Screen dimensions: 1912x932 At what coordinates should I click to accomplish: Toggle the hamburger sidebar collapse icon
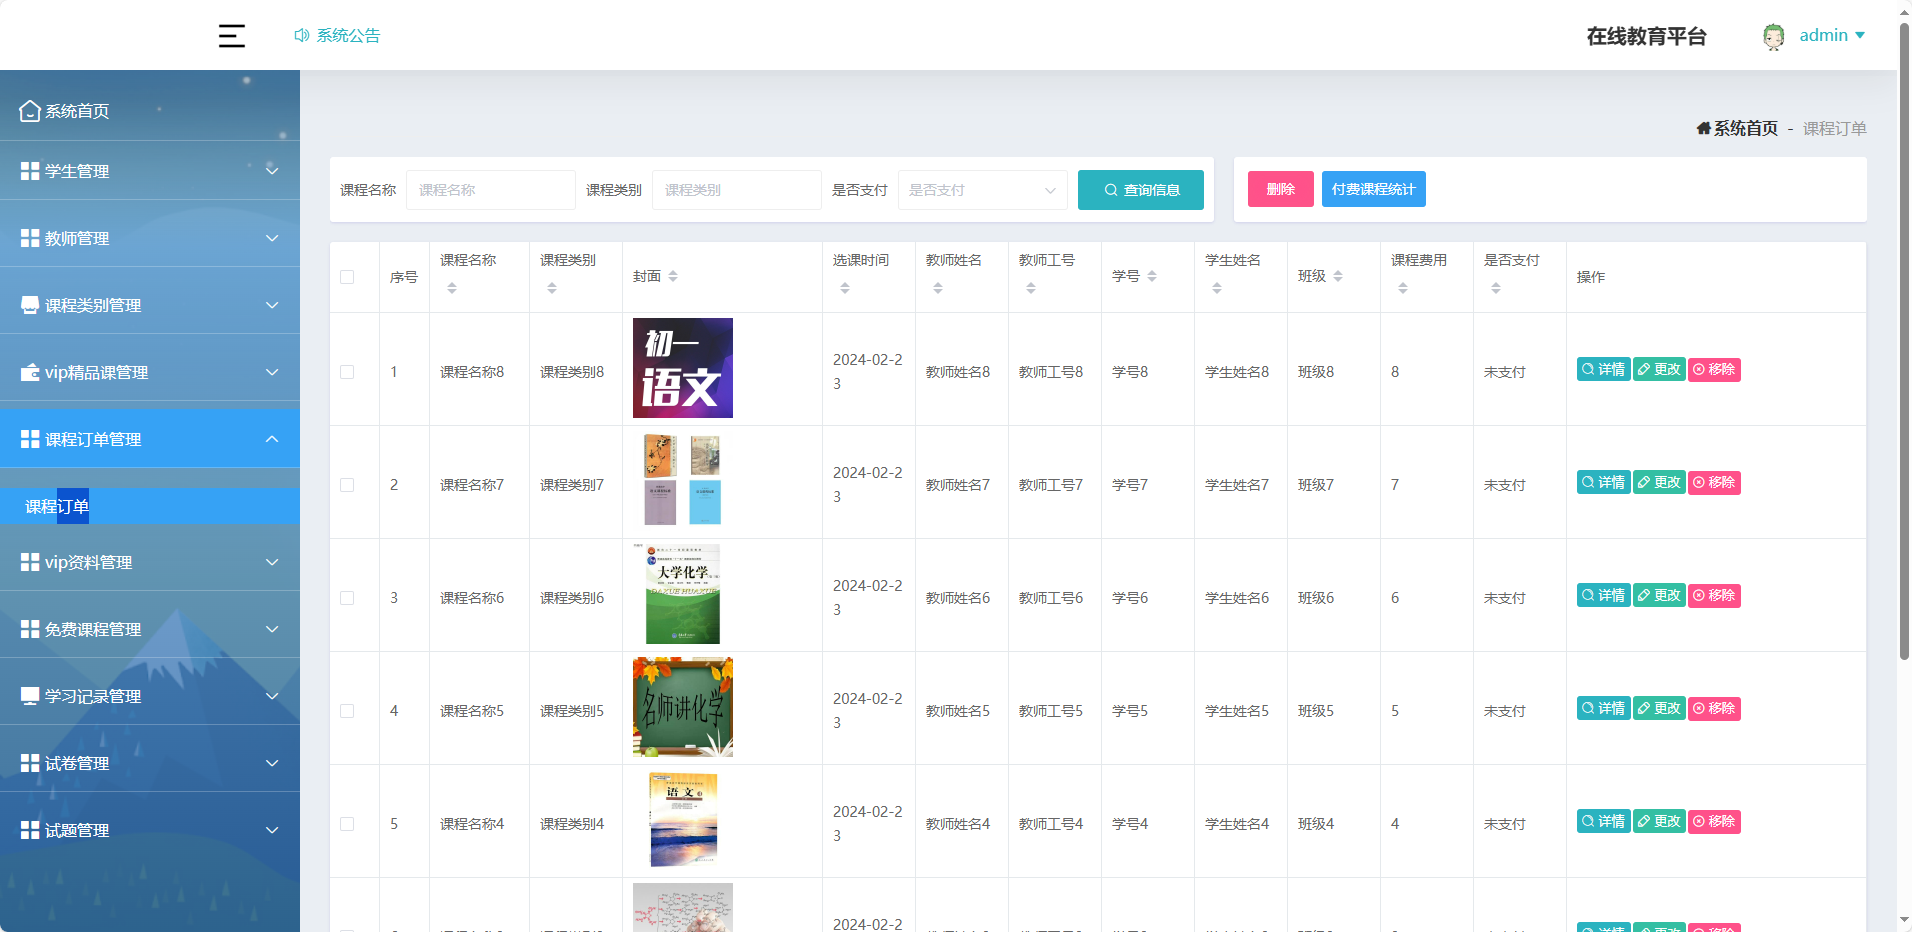click(x=232, y=36)
